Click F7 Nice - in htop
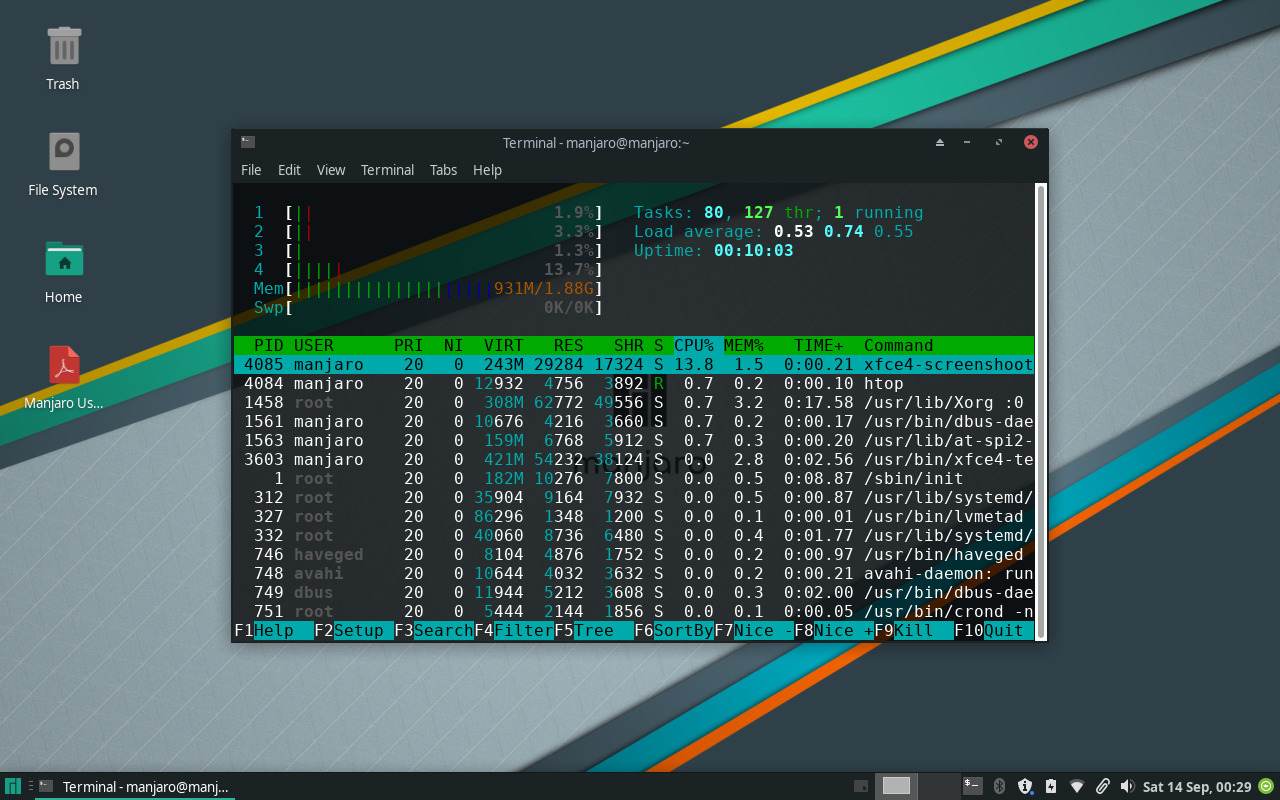The width and height of the screenshot is (1280, 800). pos(754,630)
